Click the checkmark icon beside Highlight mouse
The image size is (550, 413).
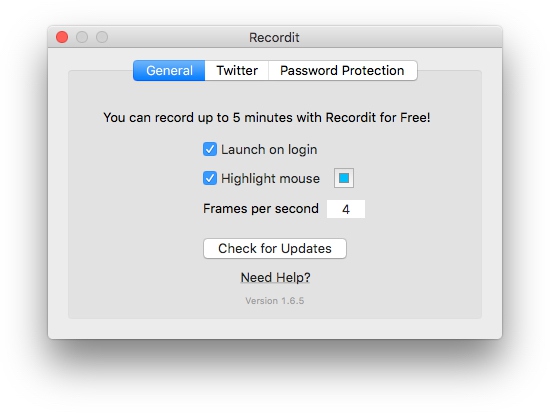(x=210, y=178)
